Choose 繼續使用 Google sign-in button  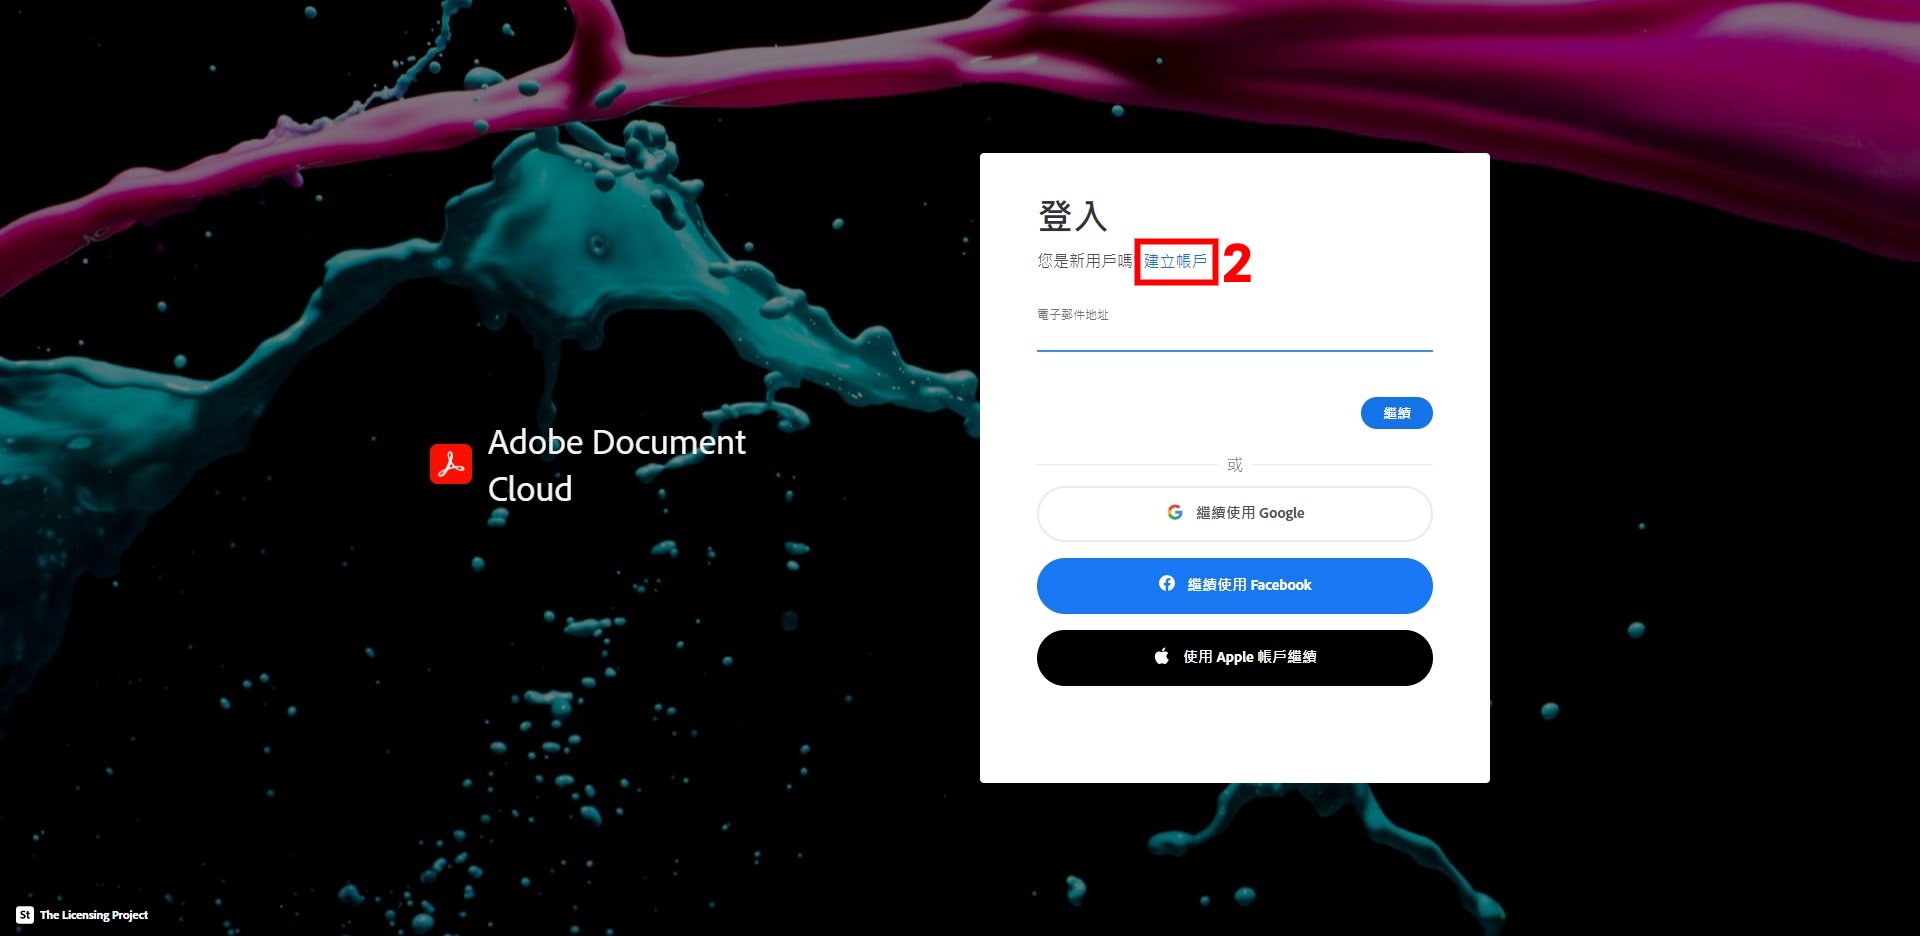tap(1235, 514)
